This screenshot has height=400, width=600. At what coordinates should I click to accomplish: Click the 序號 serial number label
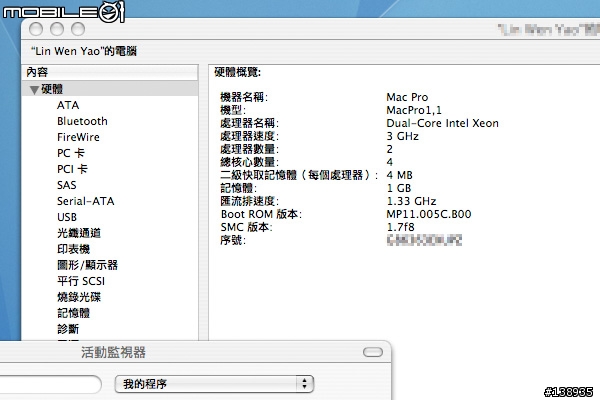233,240
